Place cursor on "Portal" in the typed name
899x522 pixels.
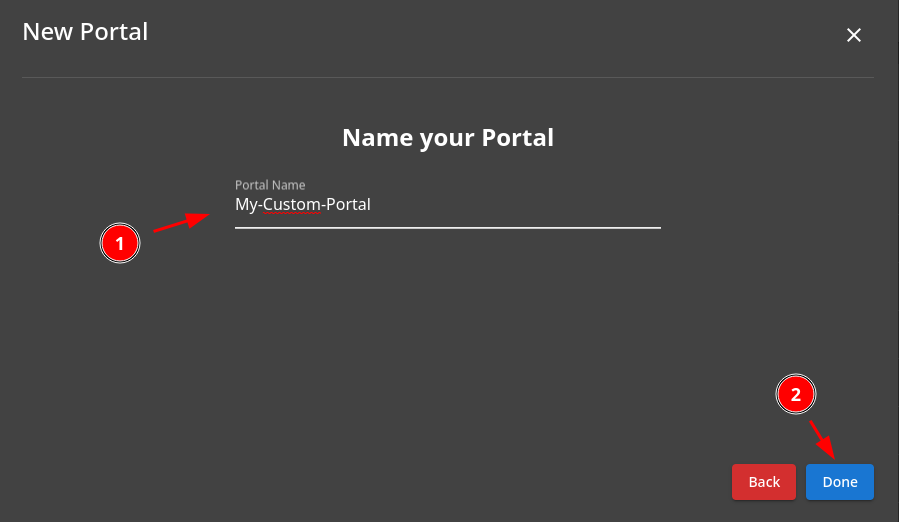point(348,205)
